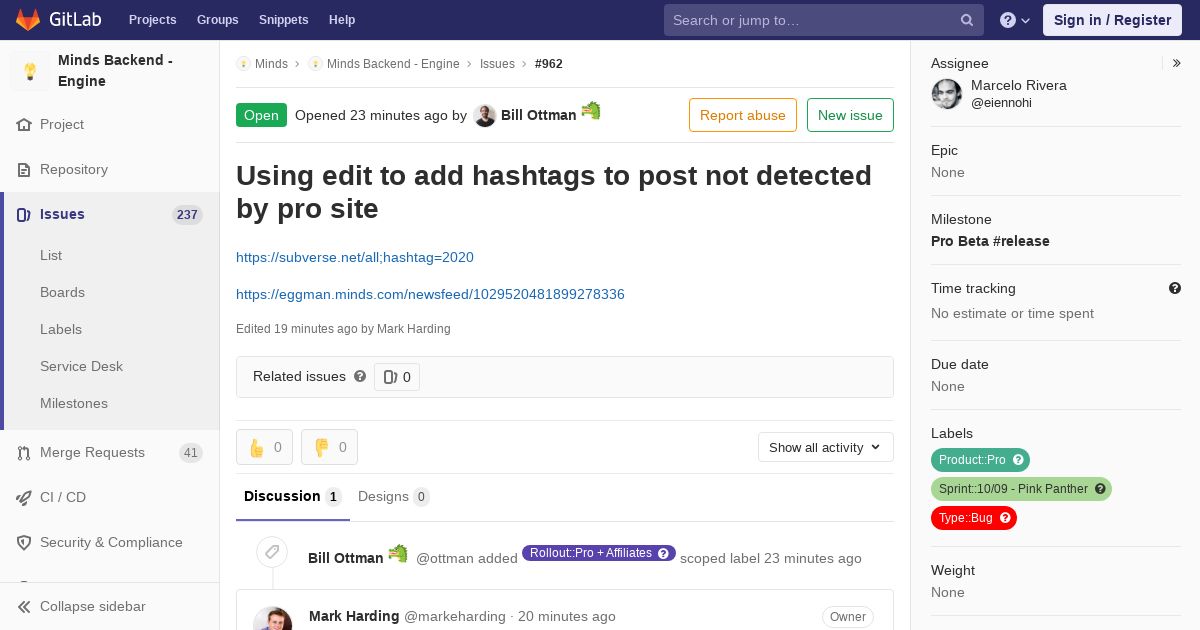1200x630 pixels.
Task: Open the Milestones sidebar item
Action: pos(74,404)
